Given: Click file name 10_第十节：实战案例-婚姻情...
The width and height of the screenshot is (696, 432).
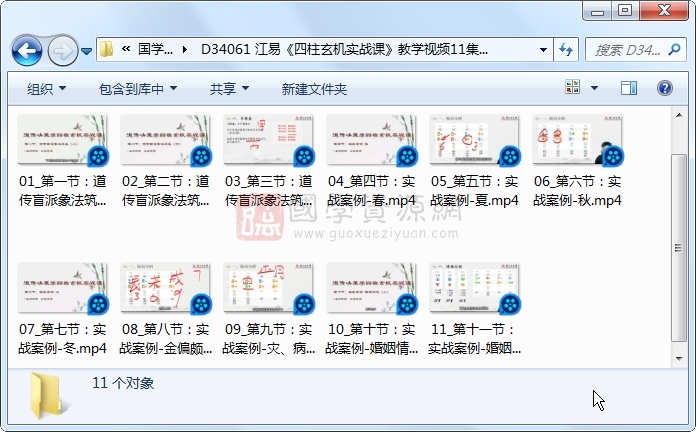Looking at the screenshot, I should coord(372,338).
